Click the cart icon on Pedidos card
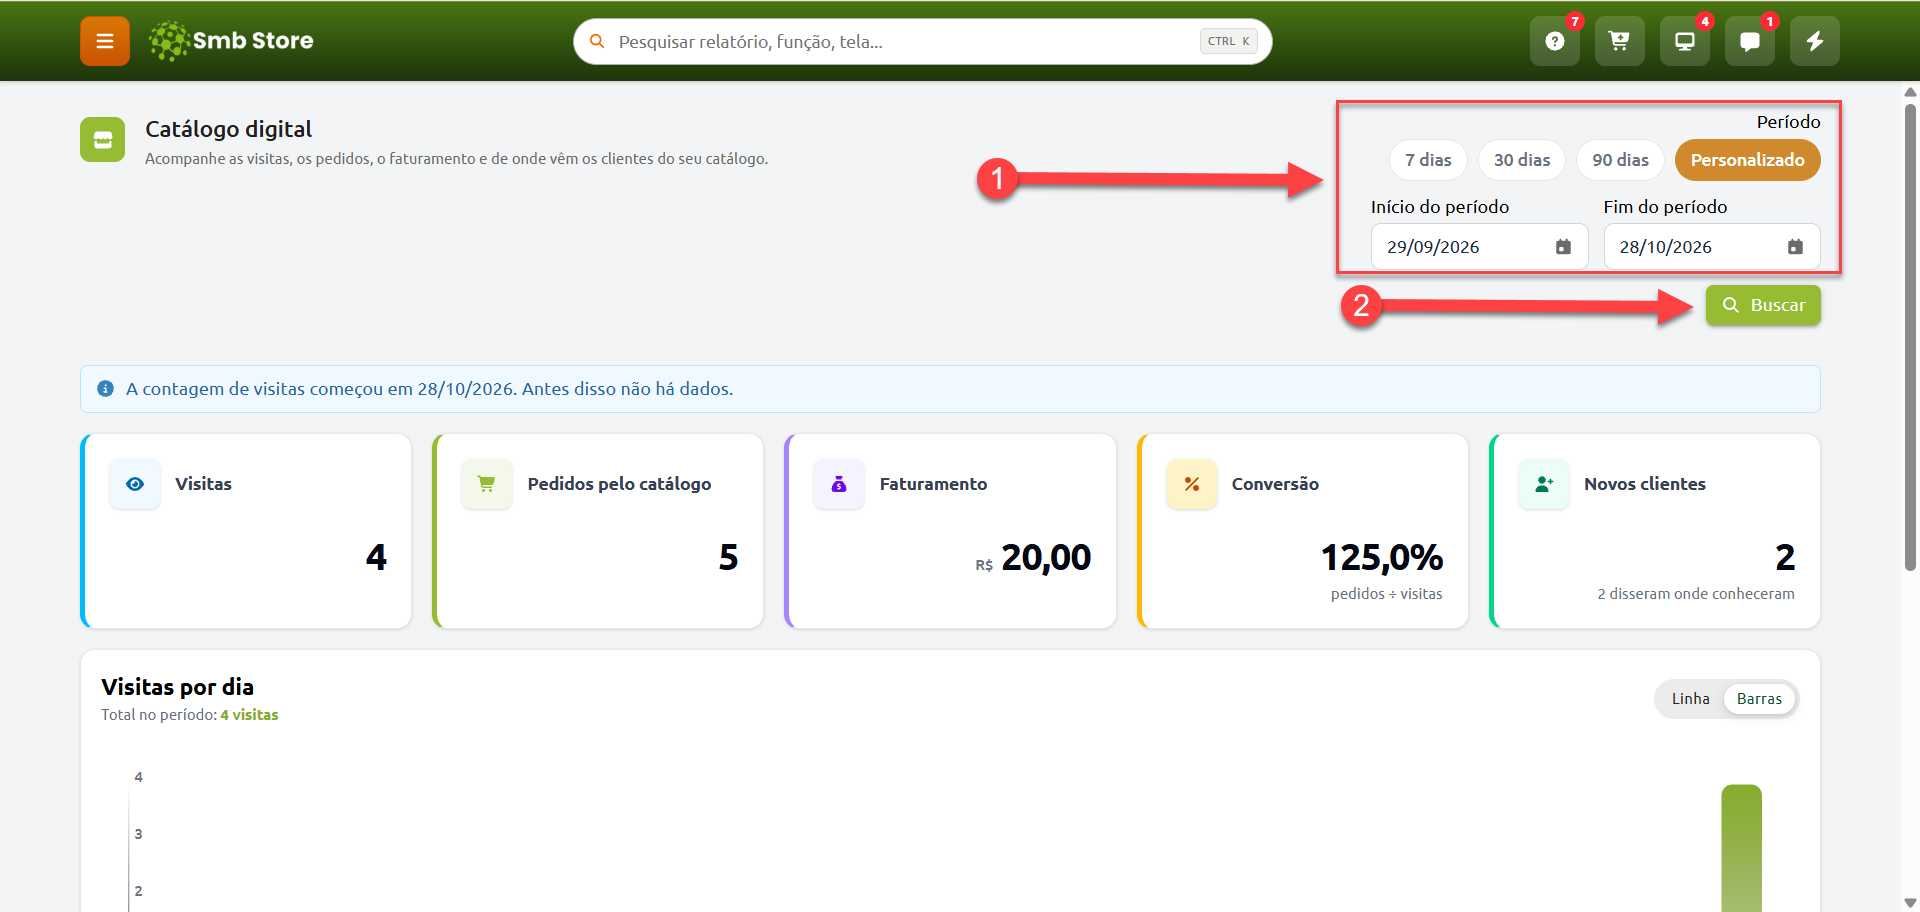The width and height of the screenshot is (1920, 912). 487,484
